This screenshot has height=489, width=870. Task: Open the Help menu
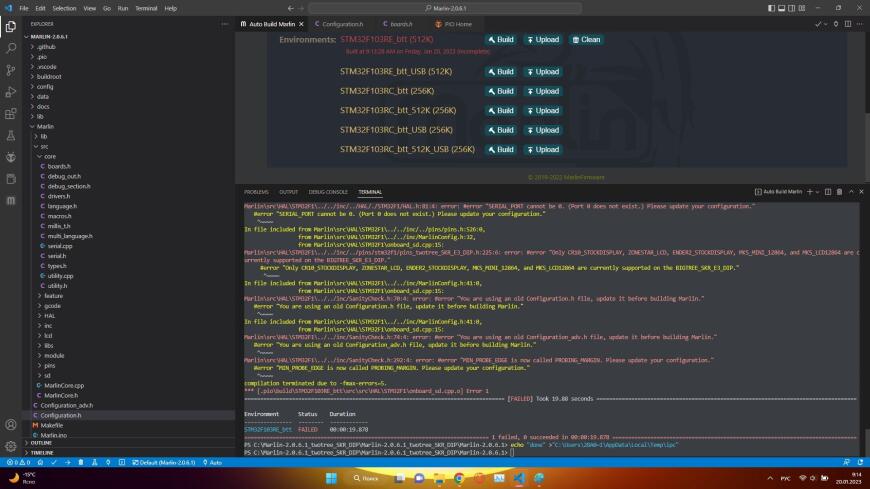point(170,8)
